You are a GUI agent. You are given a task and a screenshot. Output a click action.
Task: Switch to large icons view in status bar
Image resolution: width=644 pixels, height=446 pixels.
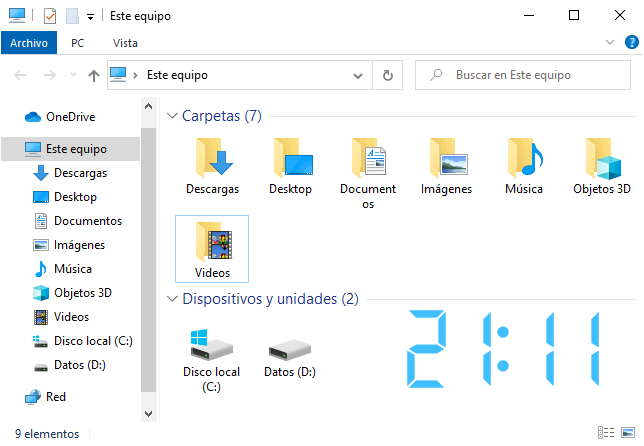click(x=628, y=432)
